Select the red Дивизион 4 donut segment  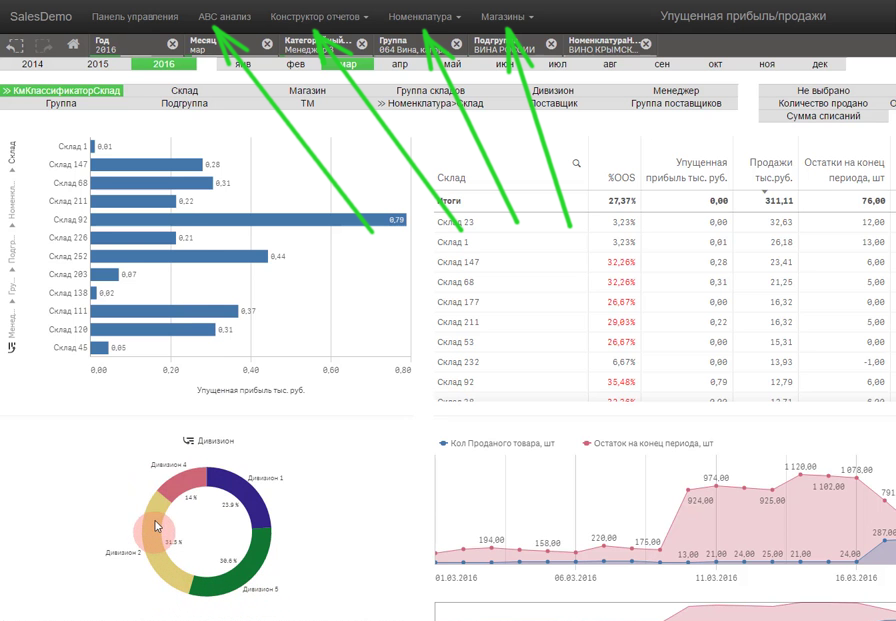click(180, 482)
